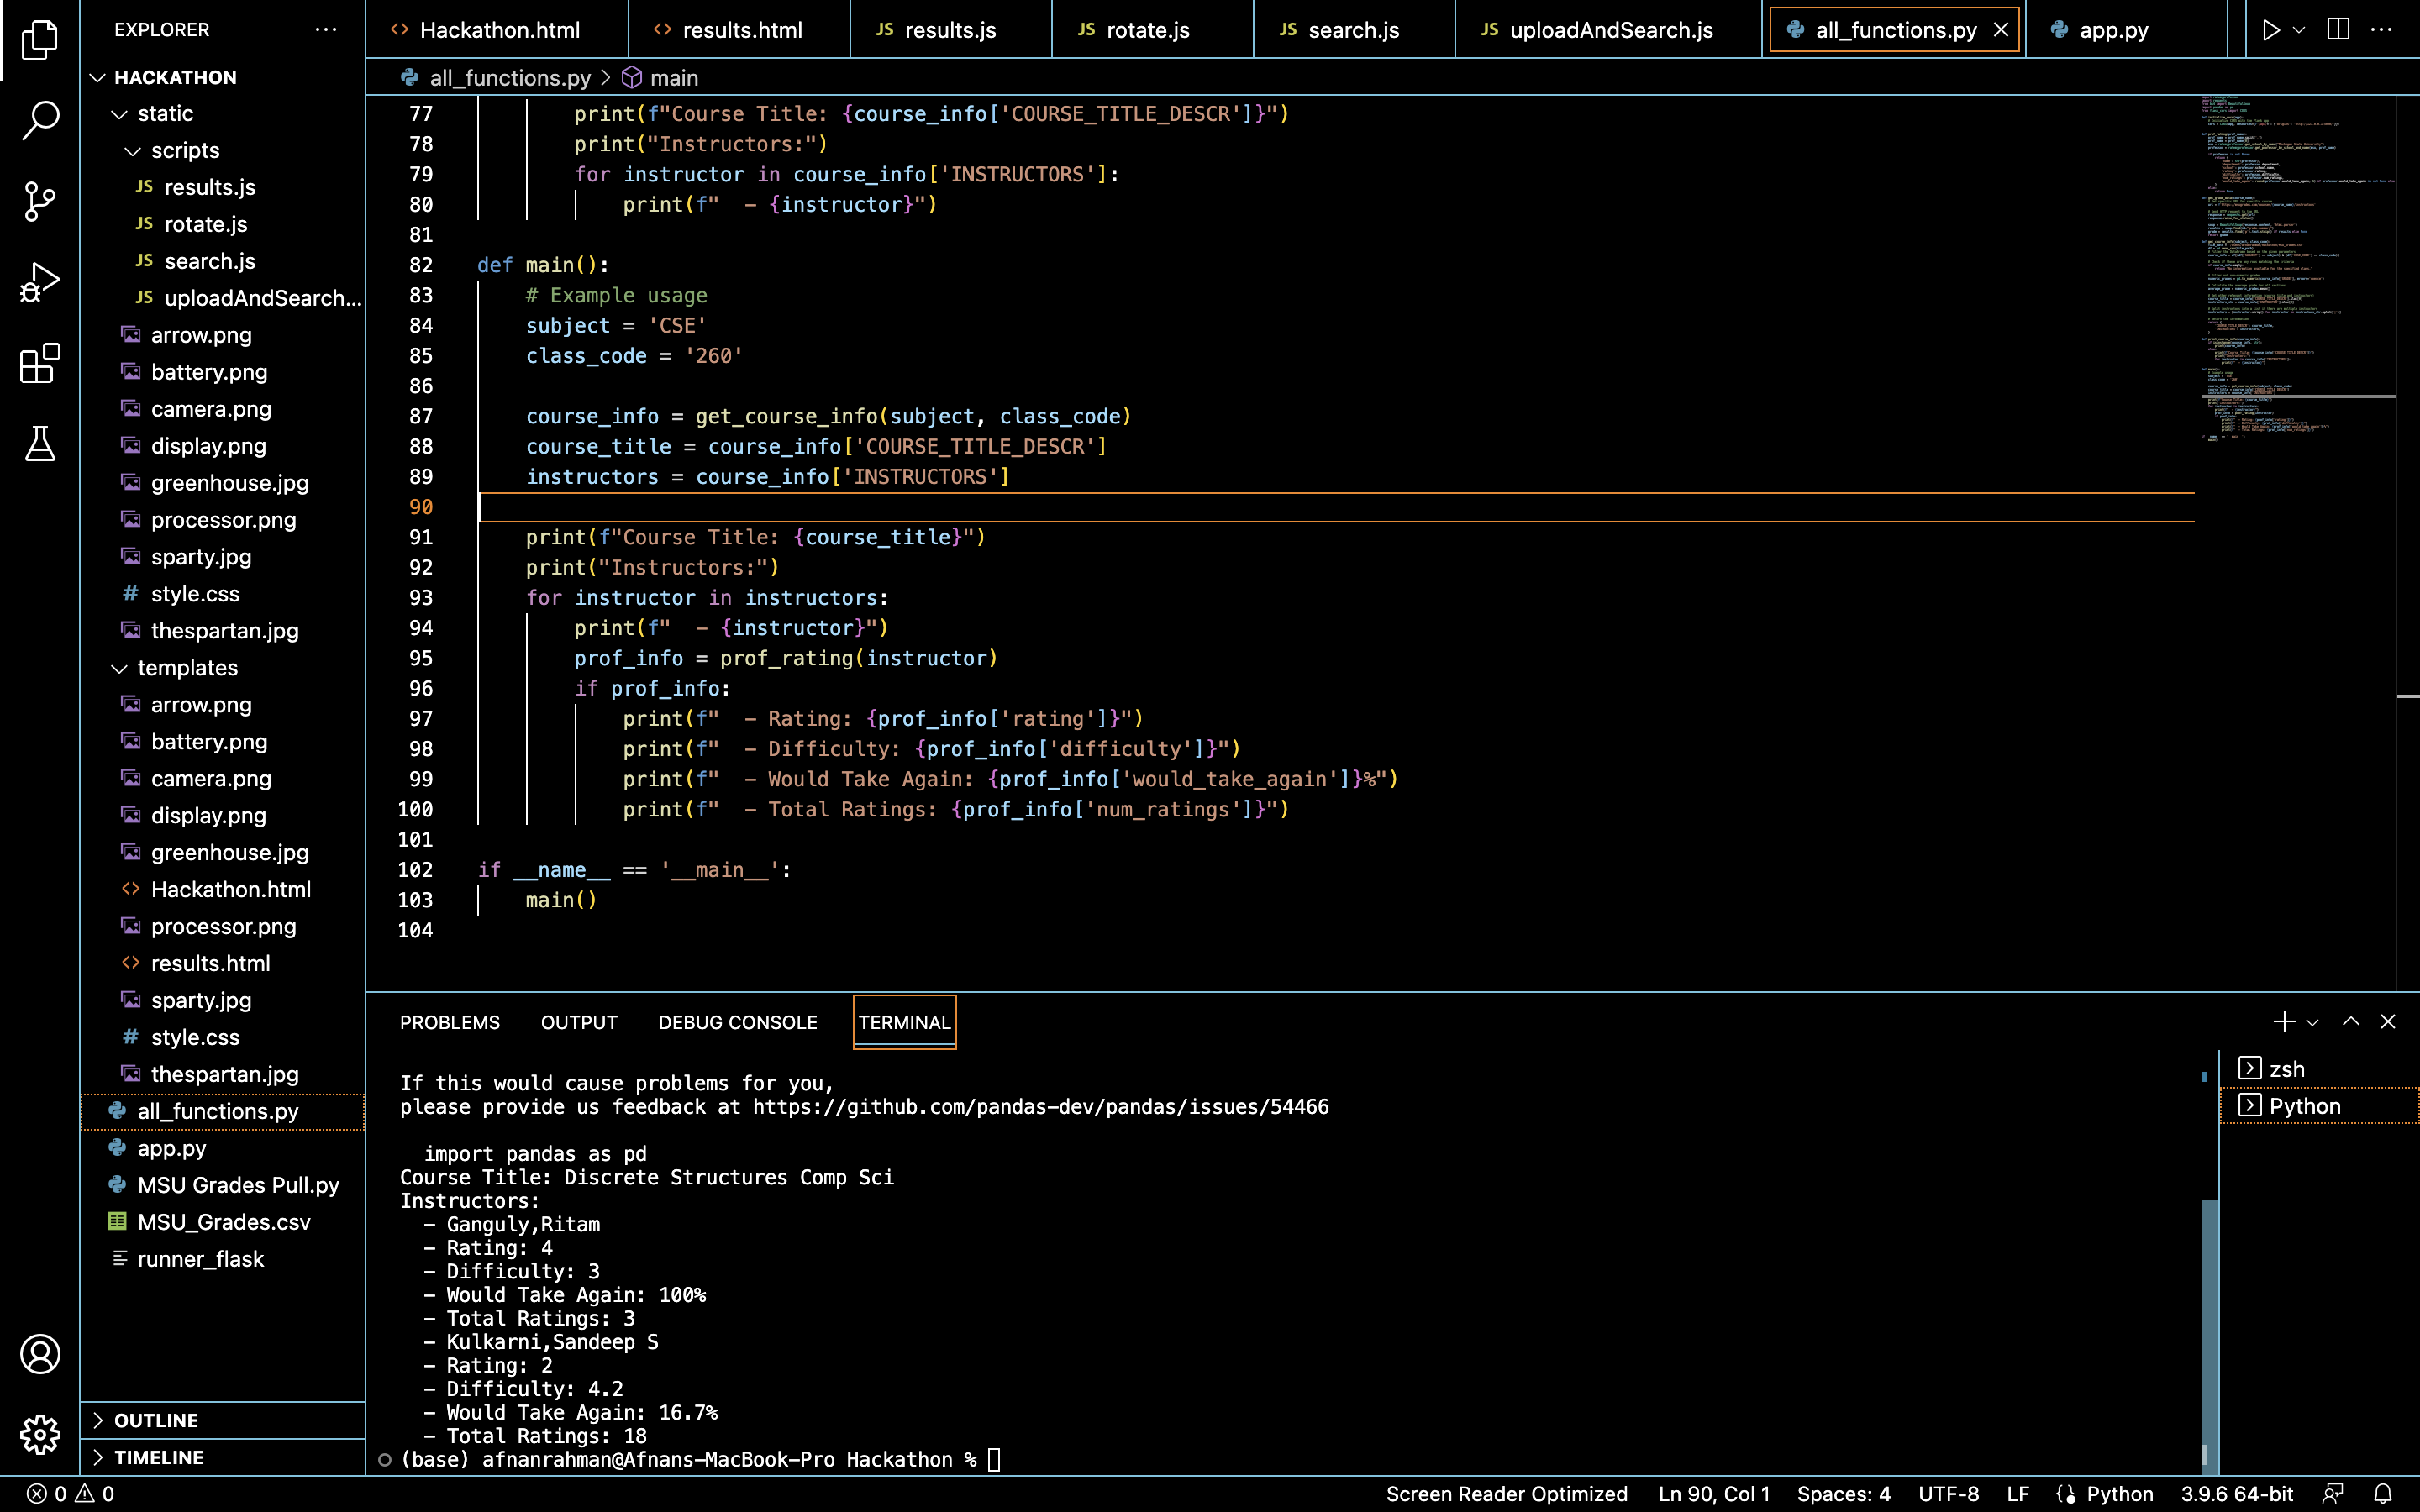
Task: Open the terminal launch profile dropdown
Action: tap(2312, 1022)
